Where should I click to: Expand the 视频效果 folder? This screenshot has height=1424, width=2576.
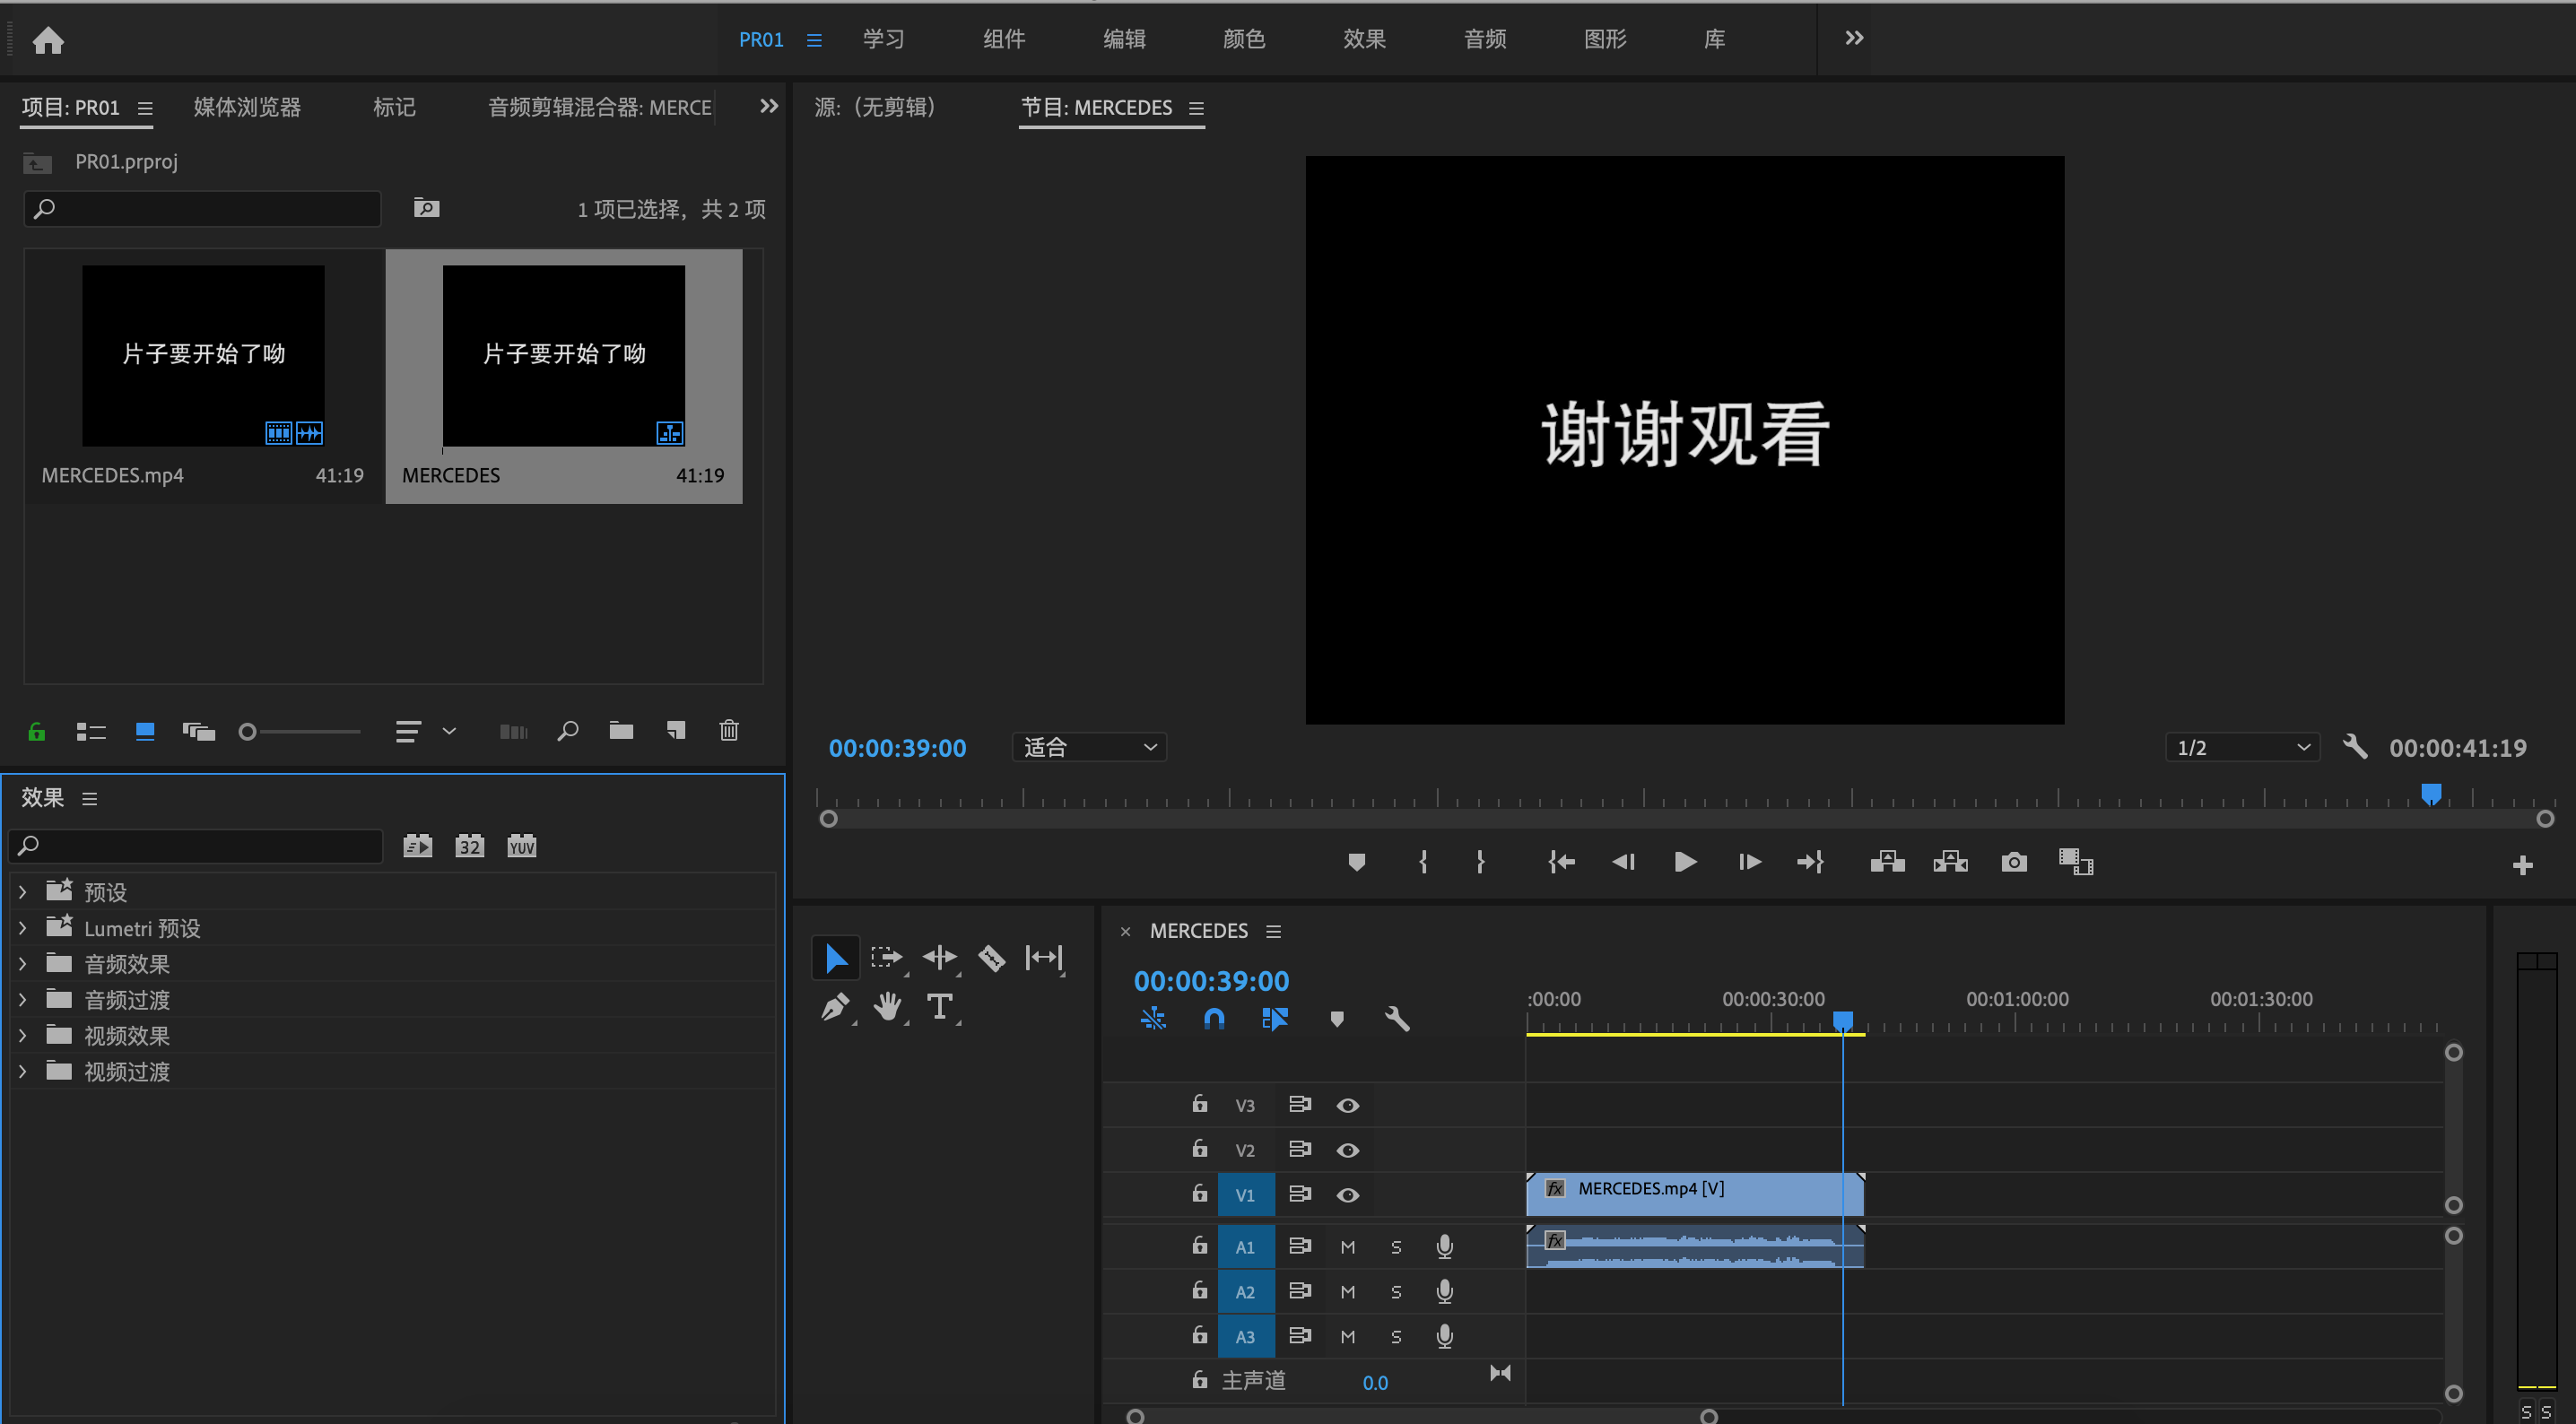click(23, 1036)
